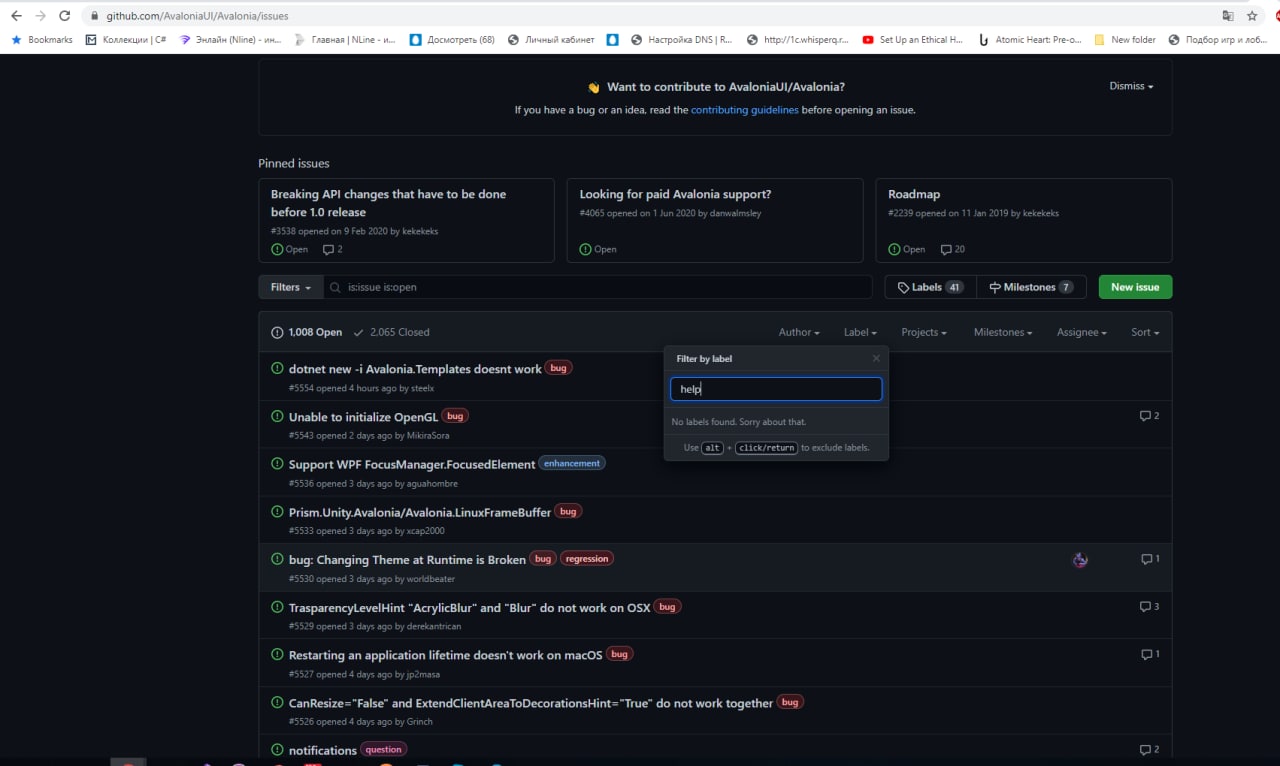Open pinned issue Breaking API changes

pyautogui.click(x=388, y=203)
